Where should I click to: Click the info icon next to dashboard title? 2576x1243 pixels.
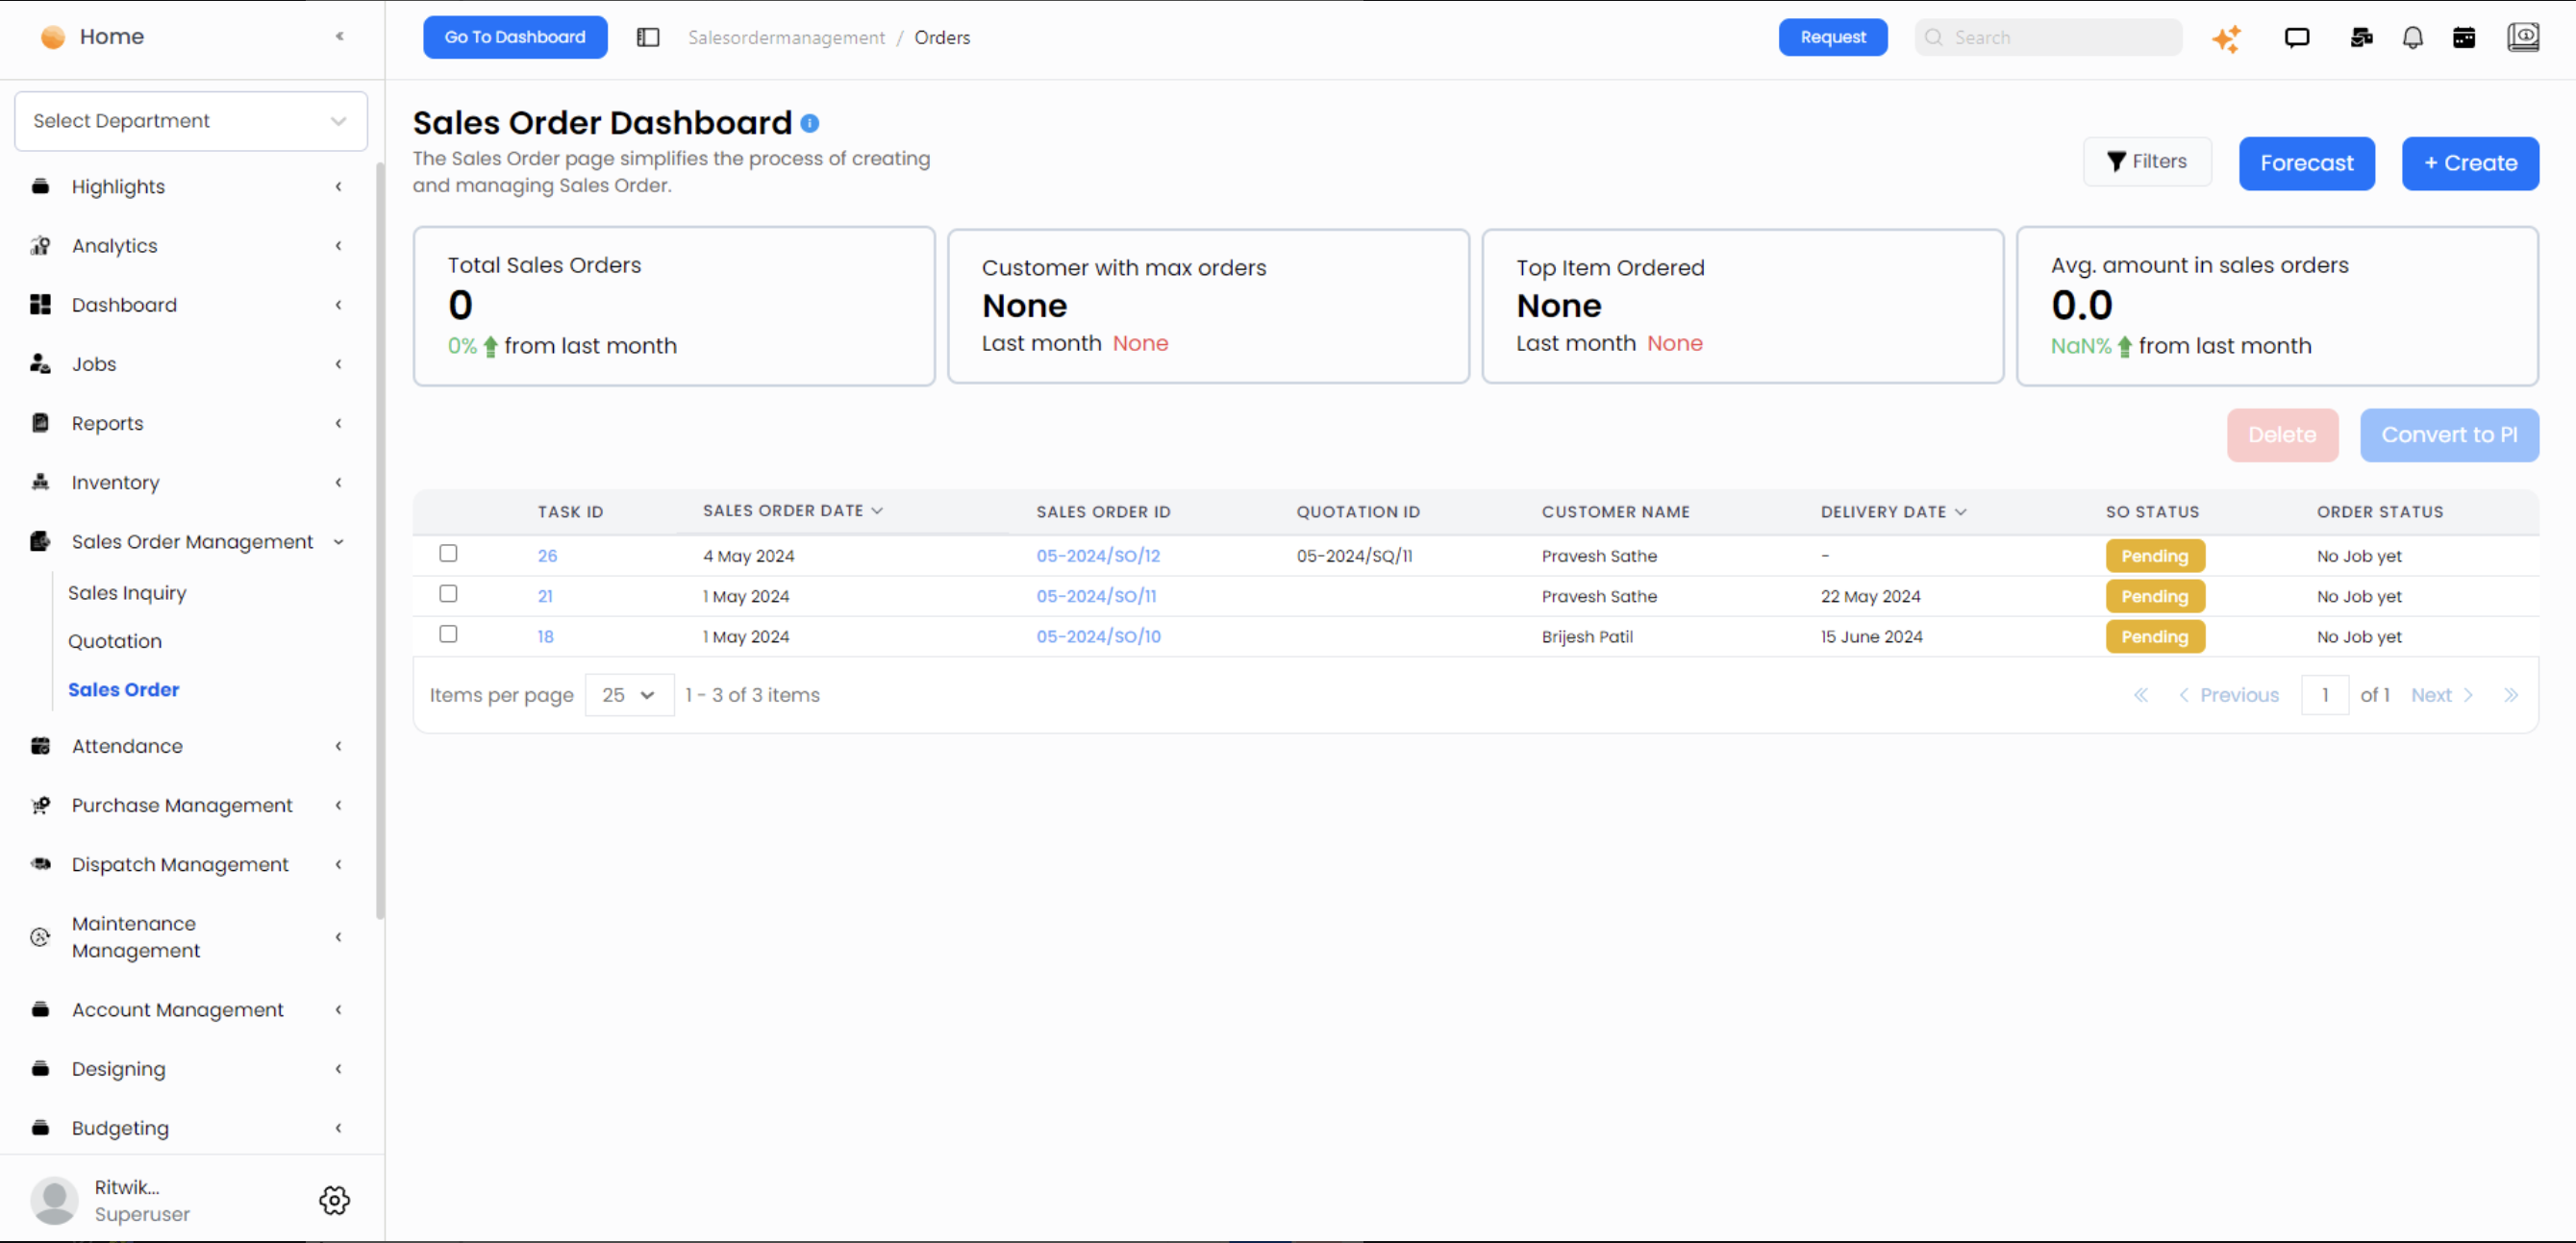810,123
